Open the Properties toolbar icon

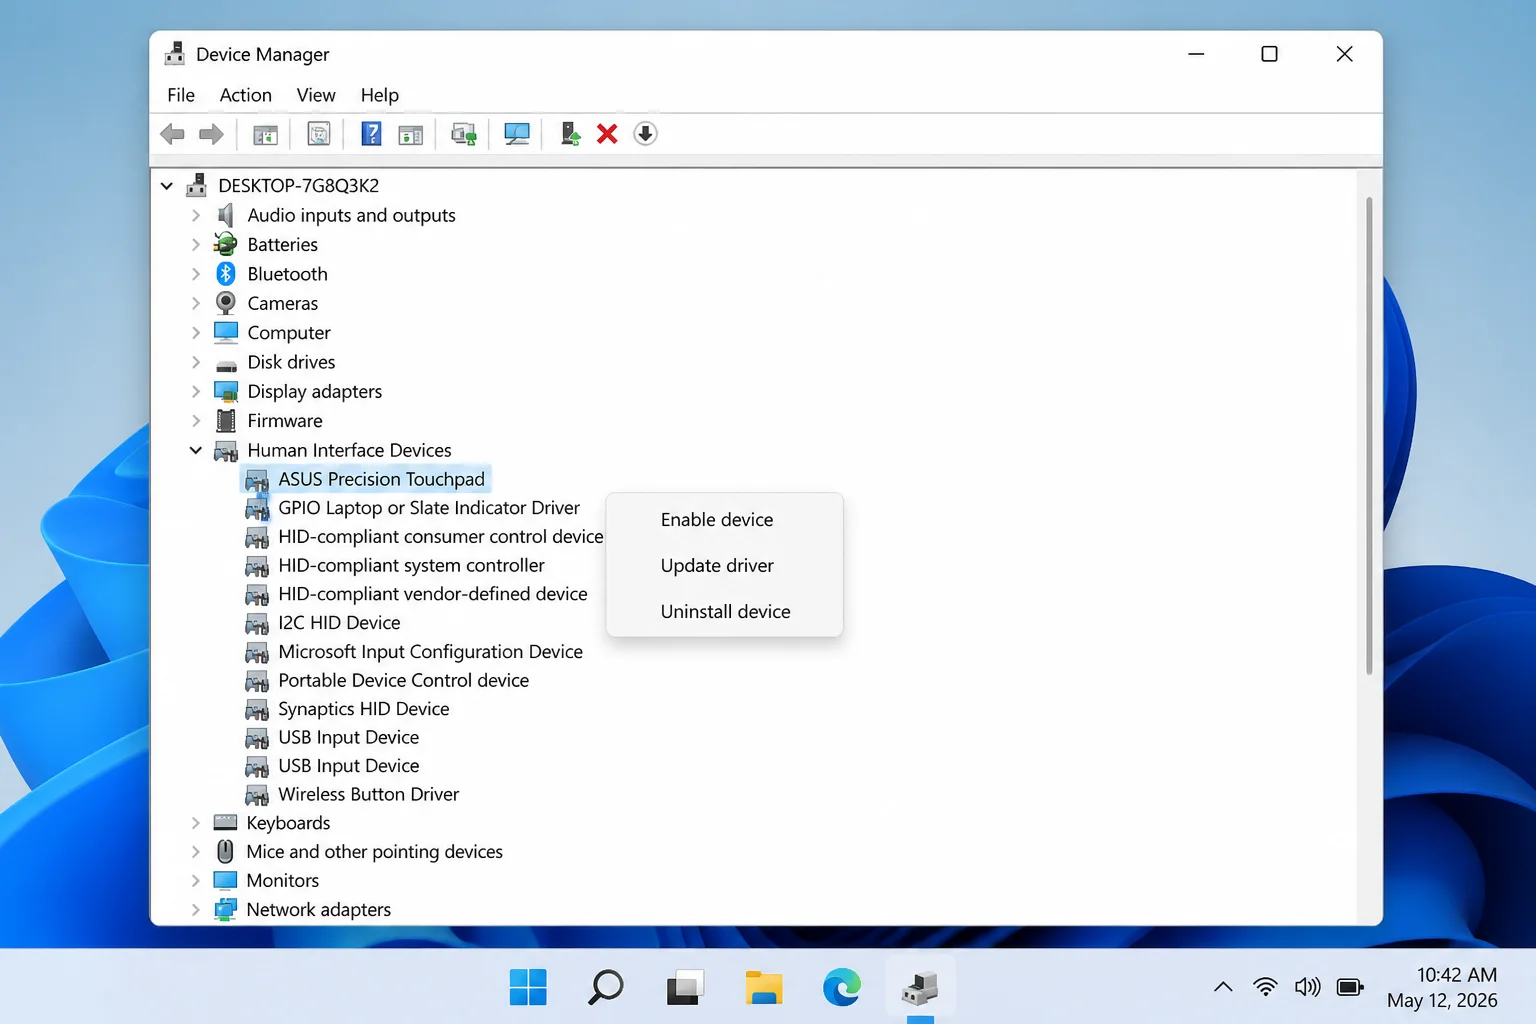tap(318, 134)
